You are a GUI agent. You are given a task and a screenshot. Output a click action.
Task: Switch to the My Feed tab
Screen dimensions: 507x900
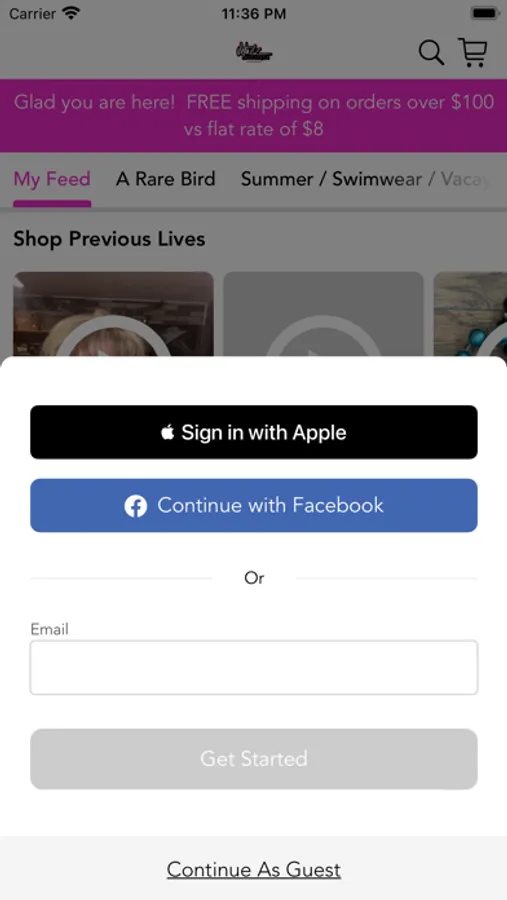[x=52, y=179]
